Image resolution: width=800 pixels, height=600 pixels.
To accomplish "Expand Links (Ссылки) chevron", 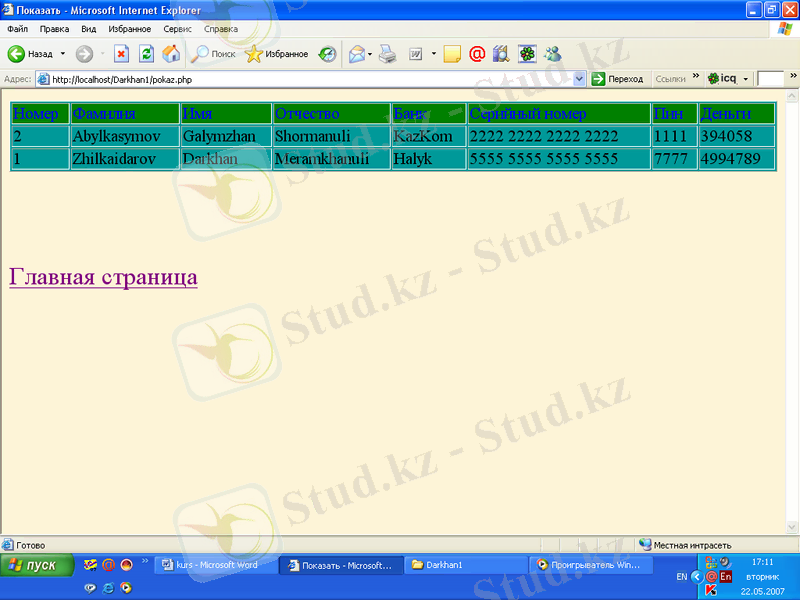I will pyautogui.click(x=695, y=76).
